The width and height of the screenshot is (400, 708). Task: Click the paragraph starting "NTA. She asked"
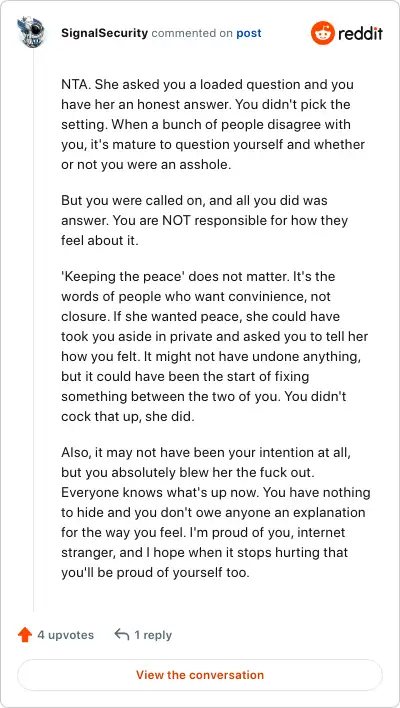point(213,125)
